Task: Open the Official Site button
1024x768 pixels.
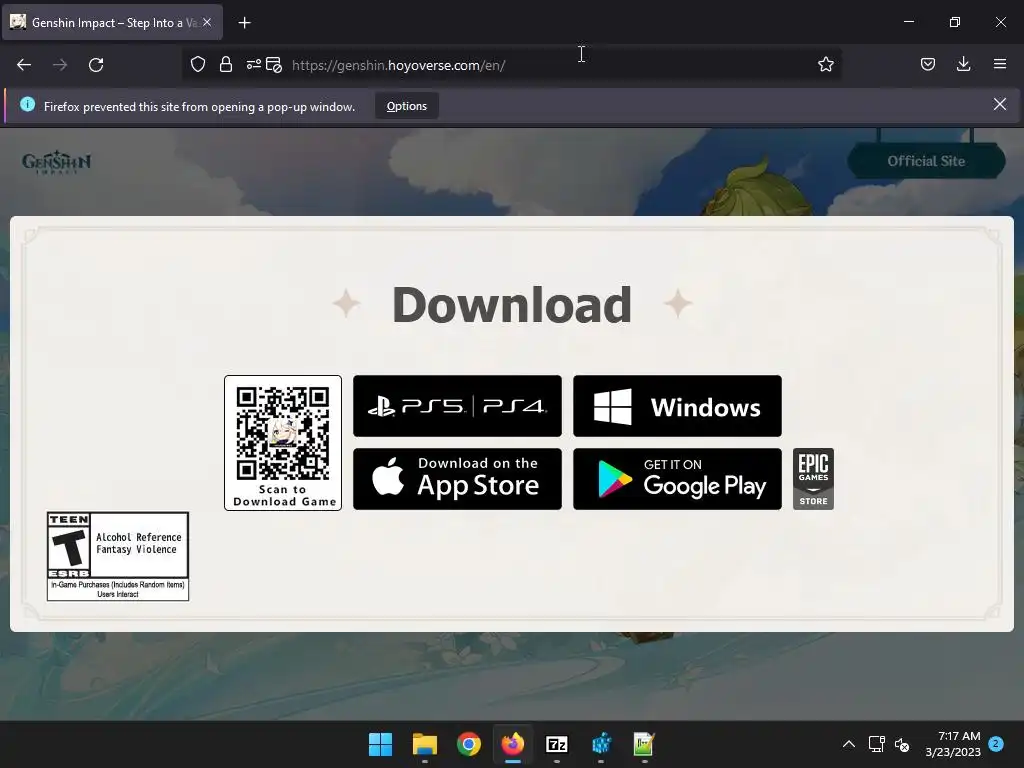Action: click(926, 161)
